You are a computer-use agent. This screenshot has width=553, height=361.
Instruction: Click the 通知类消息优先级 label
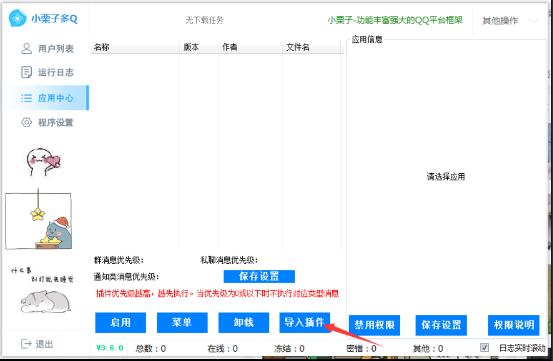click(126, 277)
